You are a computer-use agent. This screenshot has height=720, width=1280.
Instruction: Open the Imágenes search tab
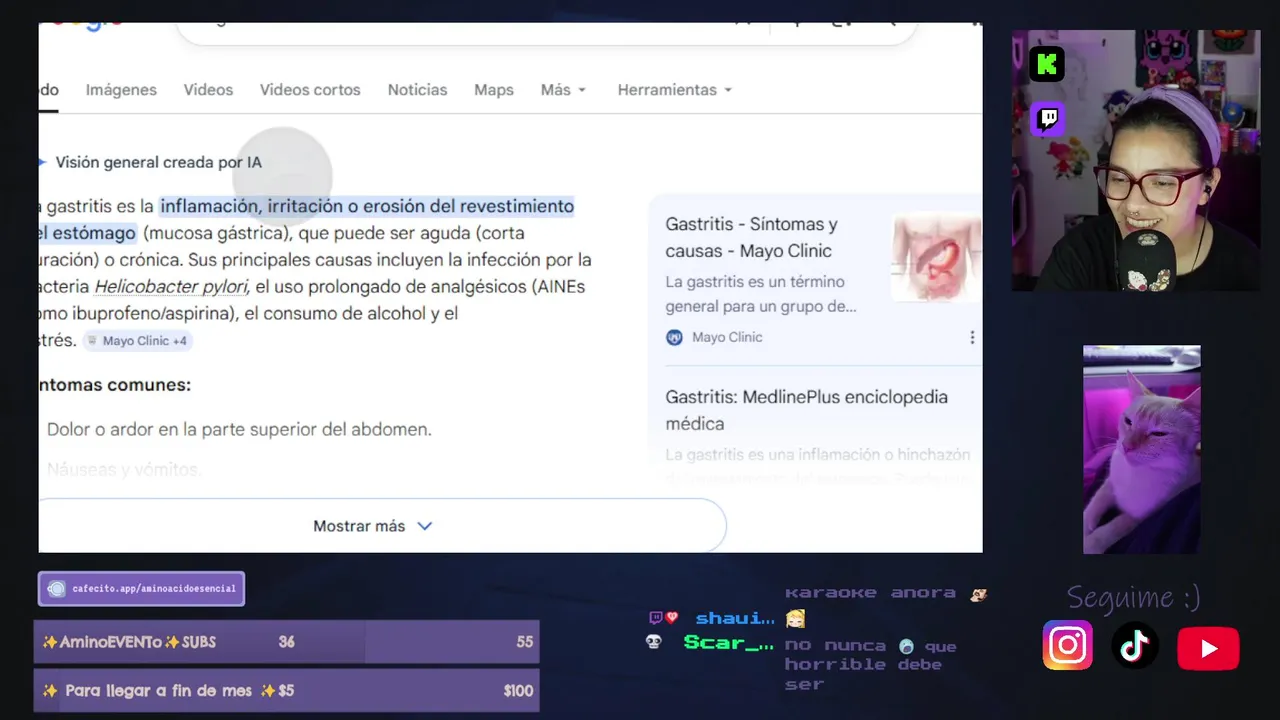pos(121,90)
